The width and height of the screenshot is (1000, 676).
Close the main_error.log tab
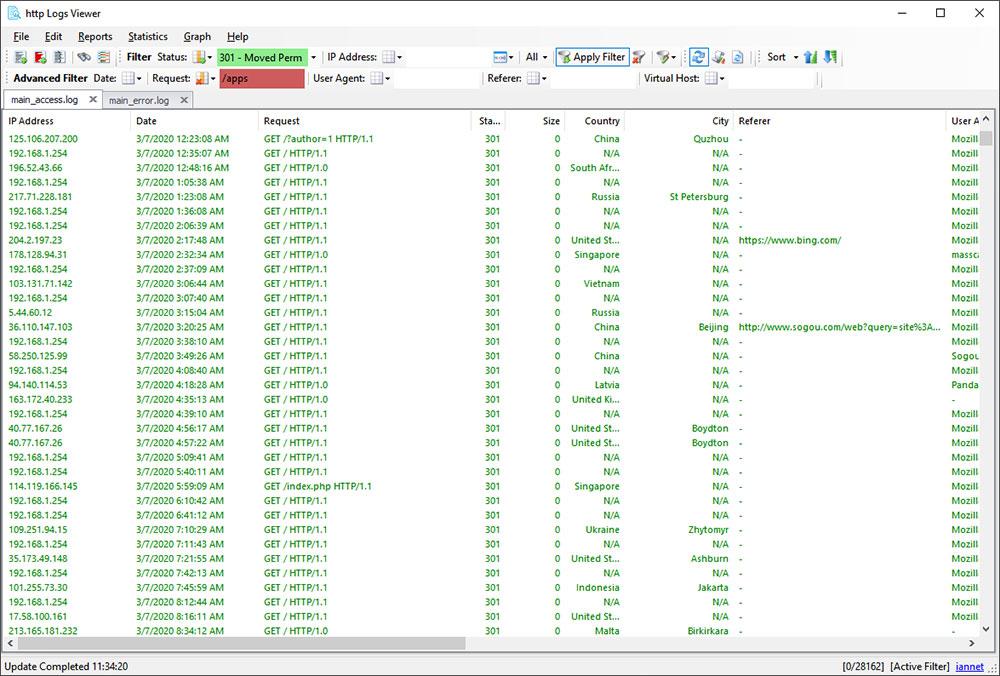(x=184, y=100)
